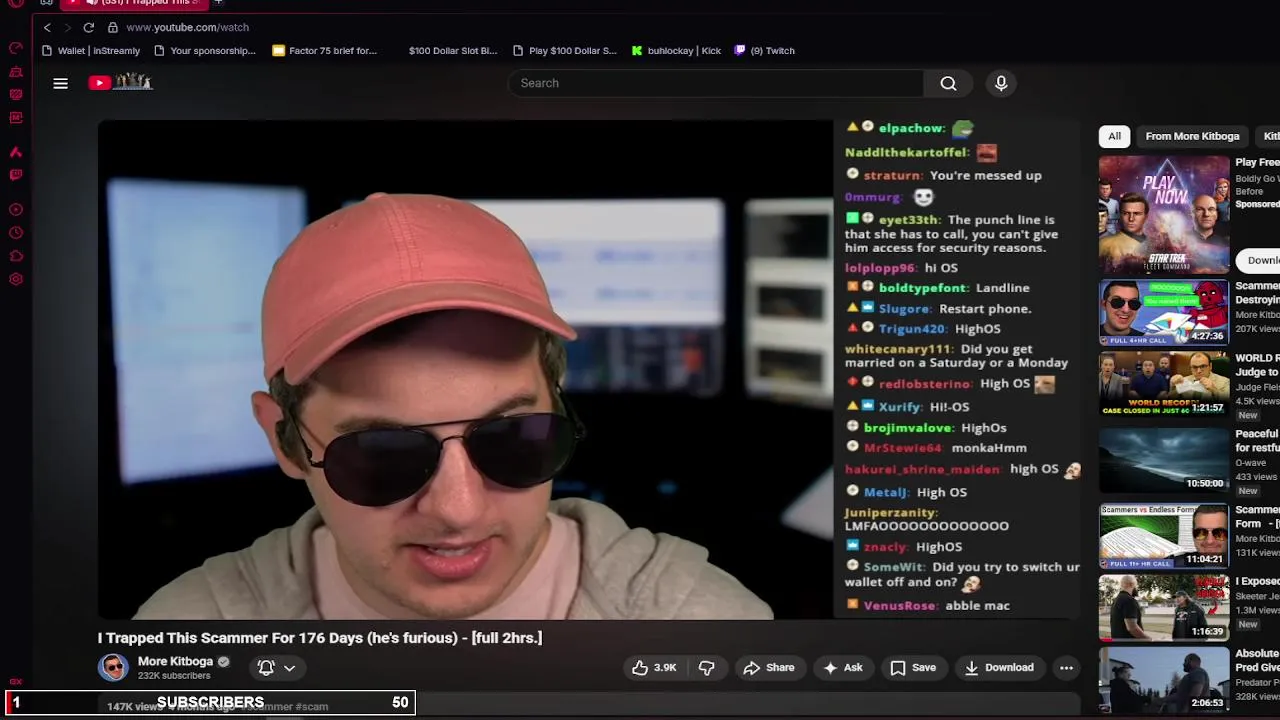
Task: Open the Star Trek Play Now sponsored thumbnail
Action: (x=1164, y=214)
